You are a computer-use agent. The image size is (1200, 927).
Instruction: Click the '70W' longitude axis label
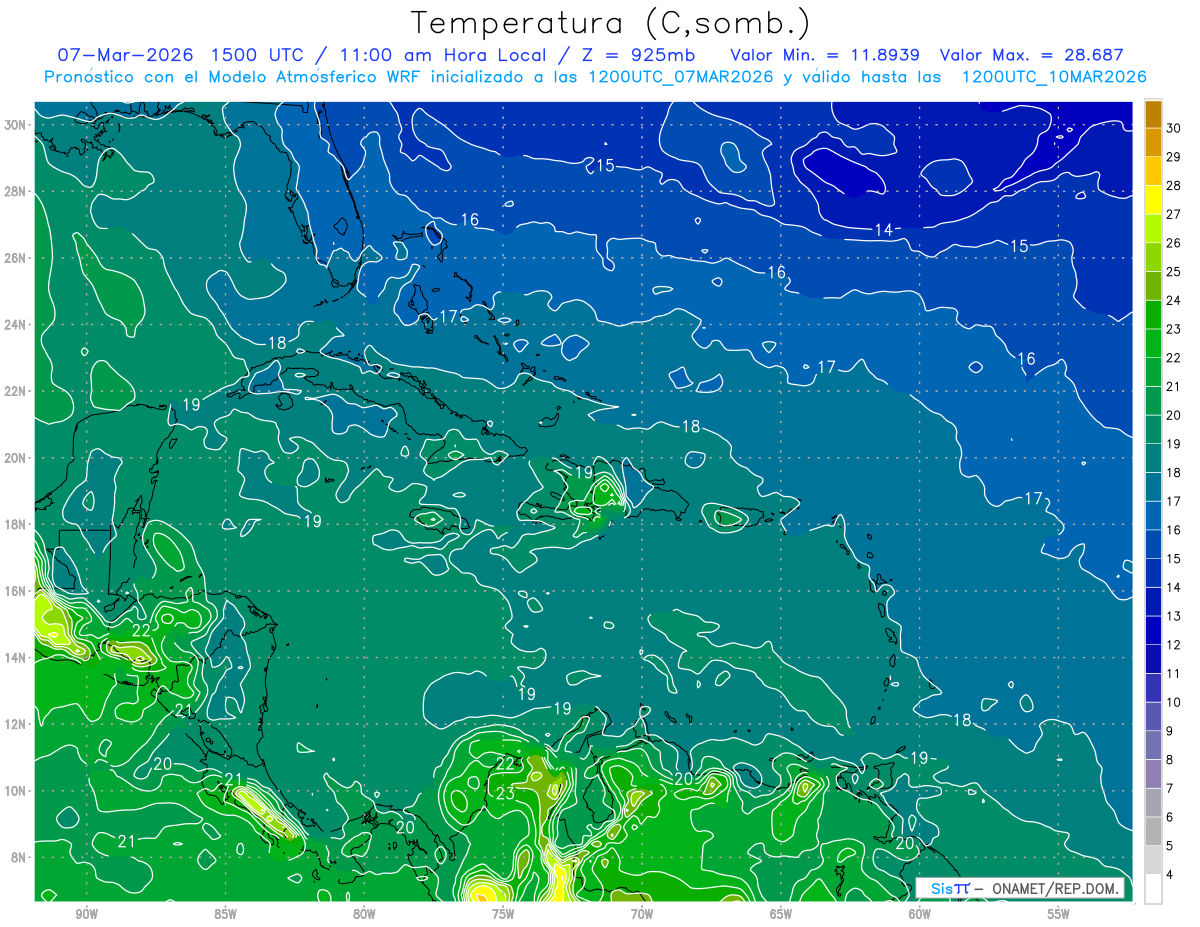pyautogui.click(x=642, y=914)
